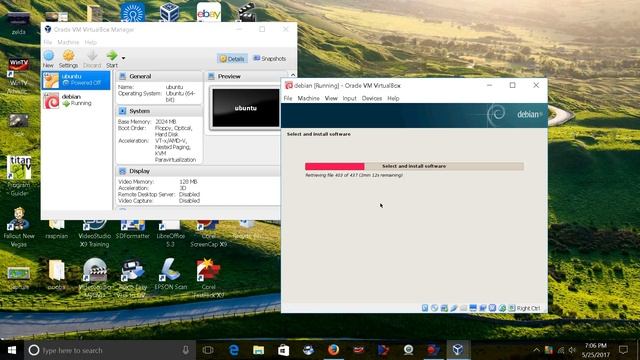Open Help menu in debian VM window
Screen dimensions: 640x360
393,98
